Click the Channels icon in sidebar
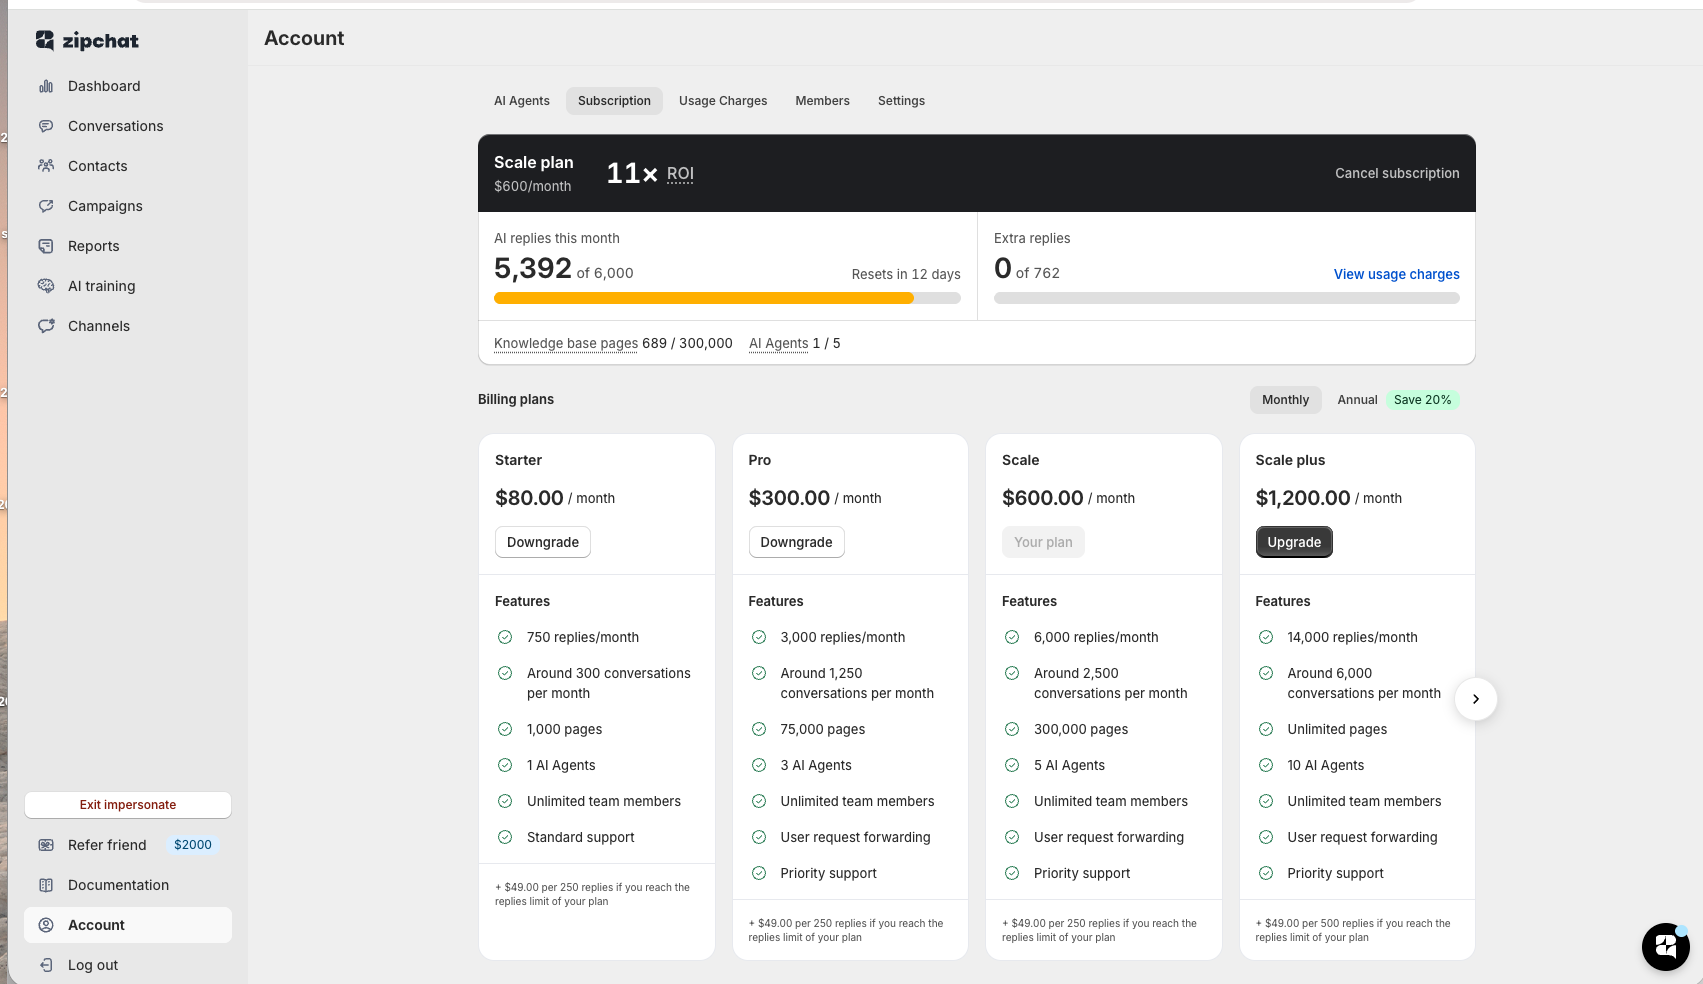Image resolution: width=1703 pixels, height=984 pixels. coord(46,326)
